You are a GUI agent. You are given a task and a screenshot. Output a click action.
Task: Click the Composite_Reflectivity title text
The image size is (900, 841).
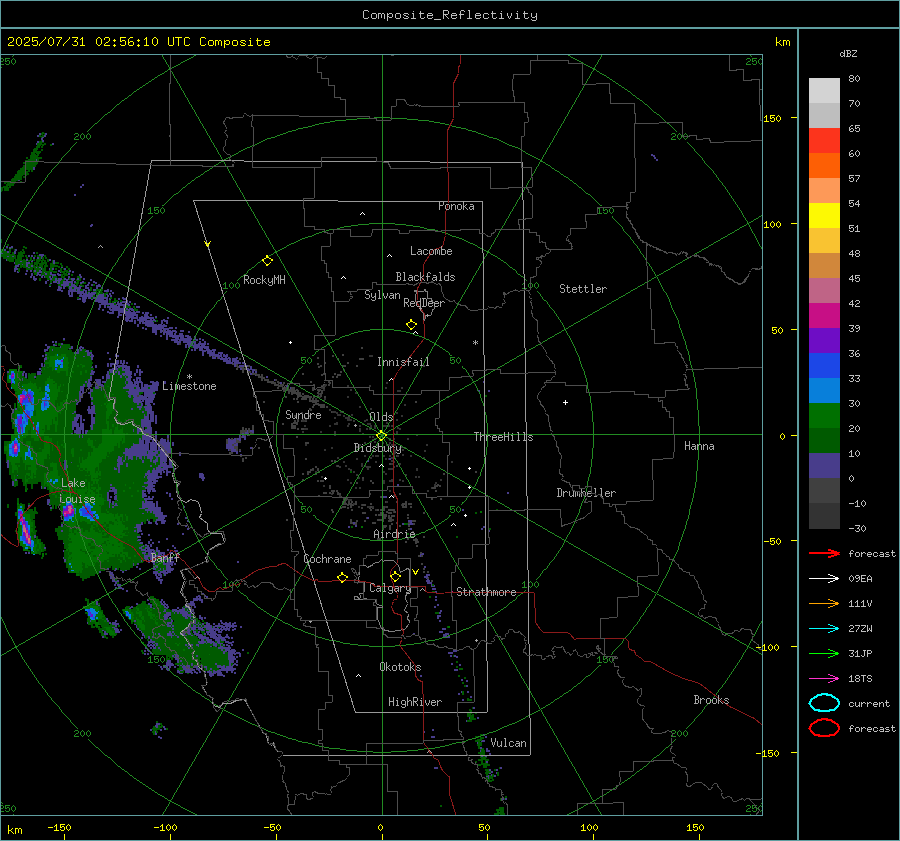point(449,15)
